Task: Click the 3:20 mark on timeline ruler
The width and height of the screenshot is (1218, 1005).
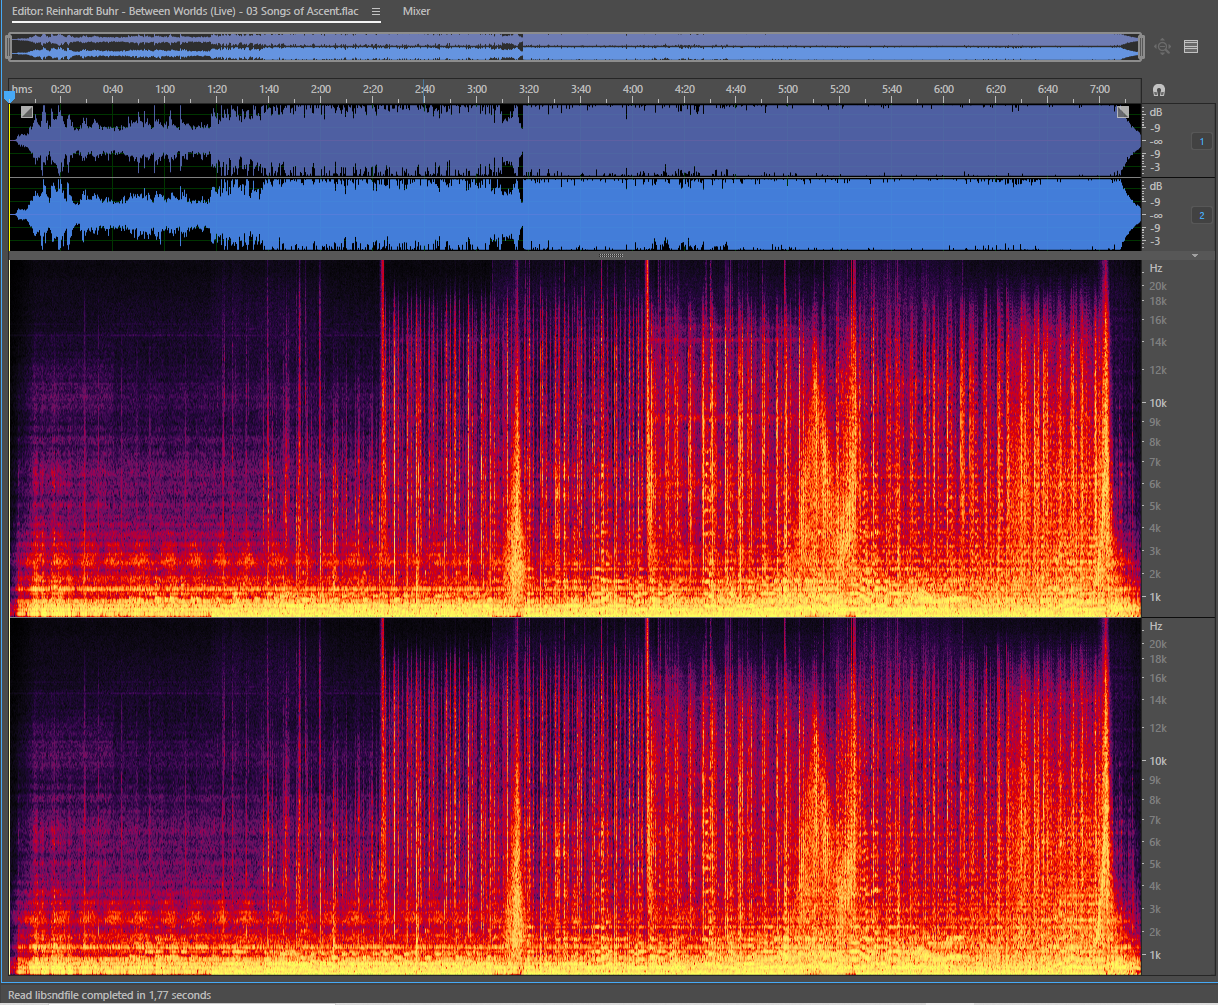Action: 529,90
